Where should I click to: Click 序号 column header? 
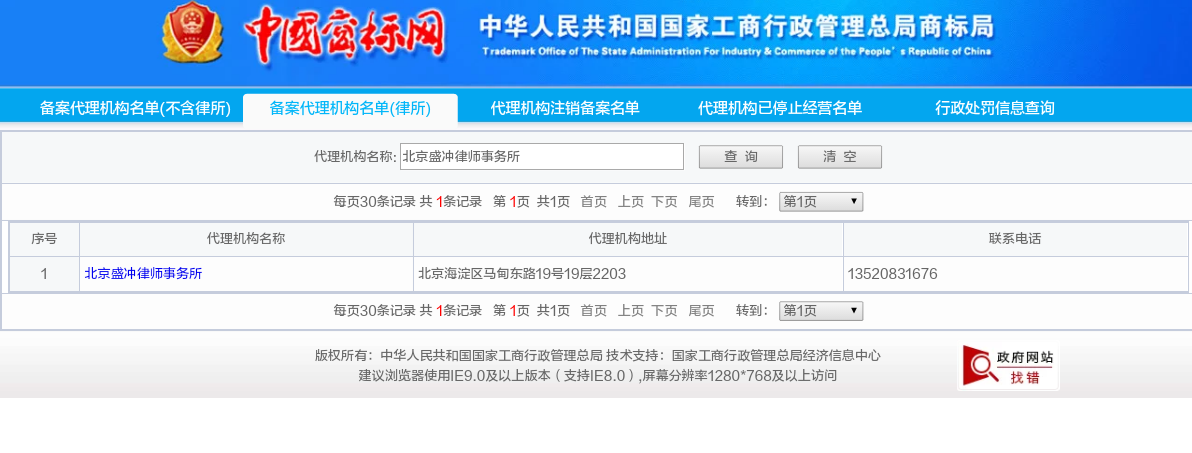coord(44,239)
